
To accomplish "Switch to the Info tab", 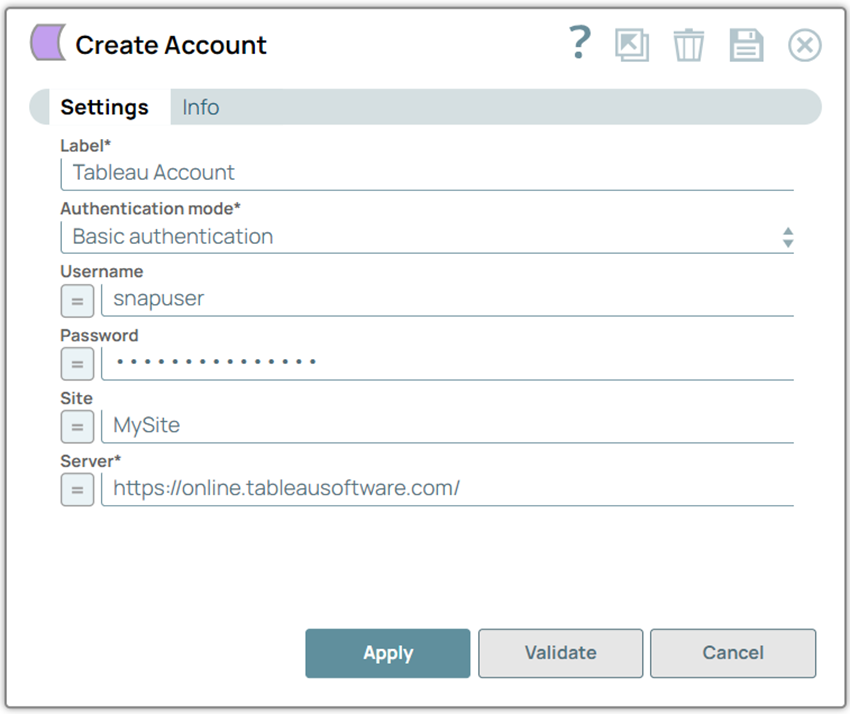I will point(200,107).
